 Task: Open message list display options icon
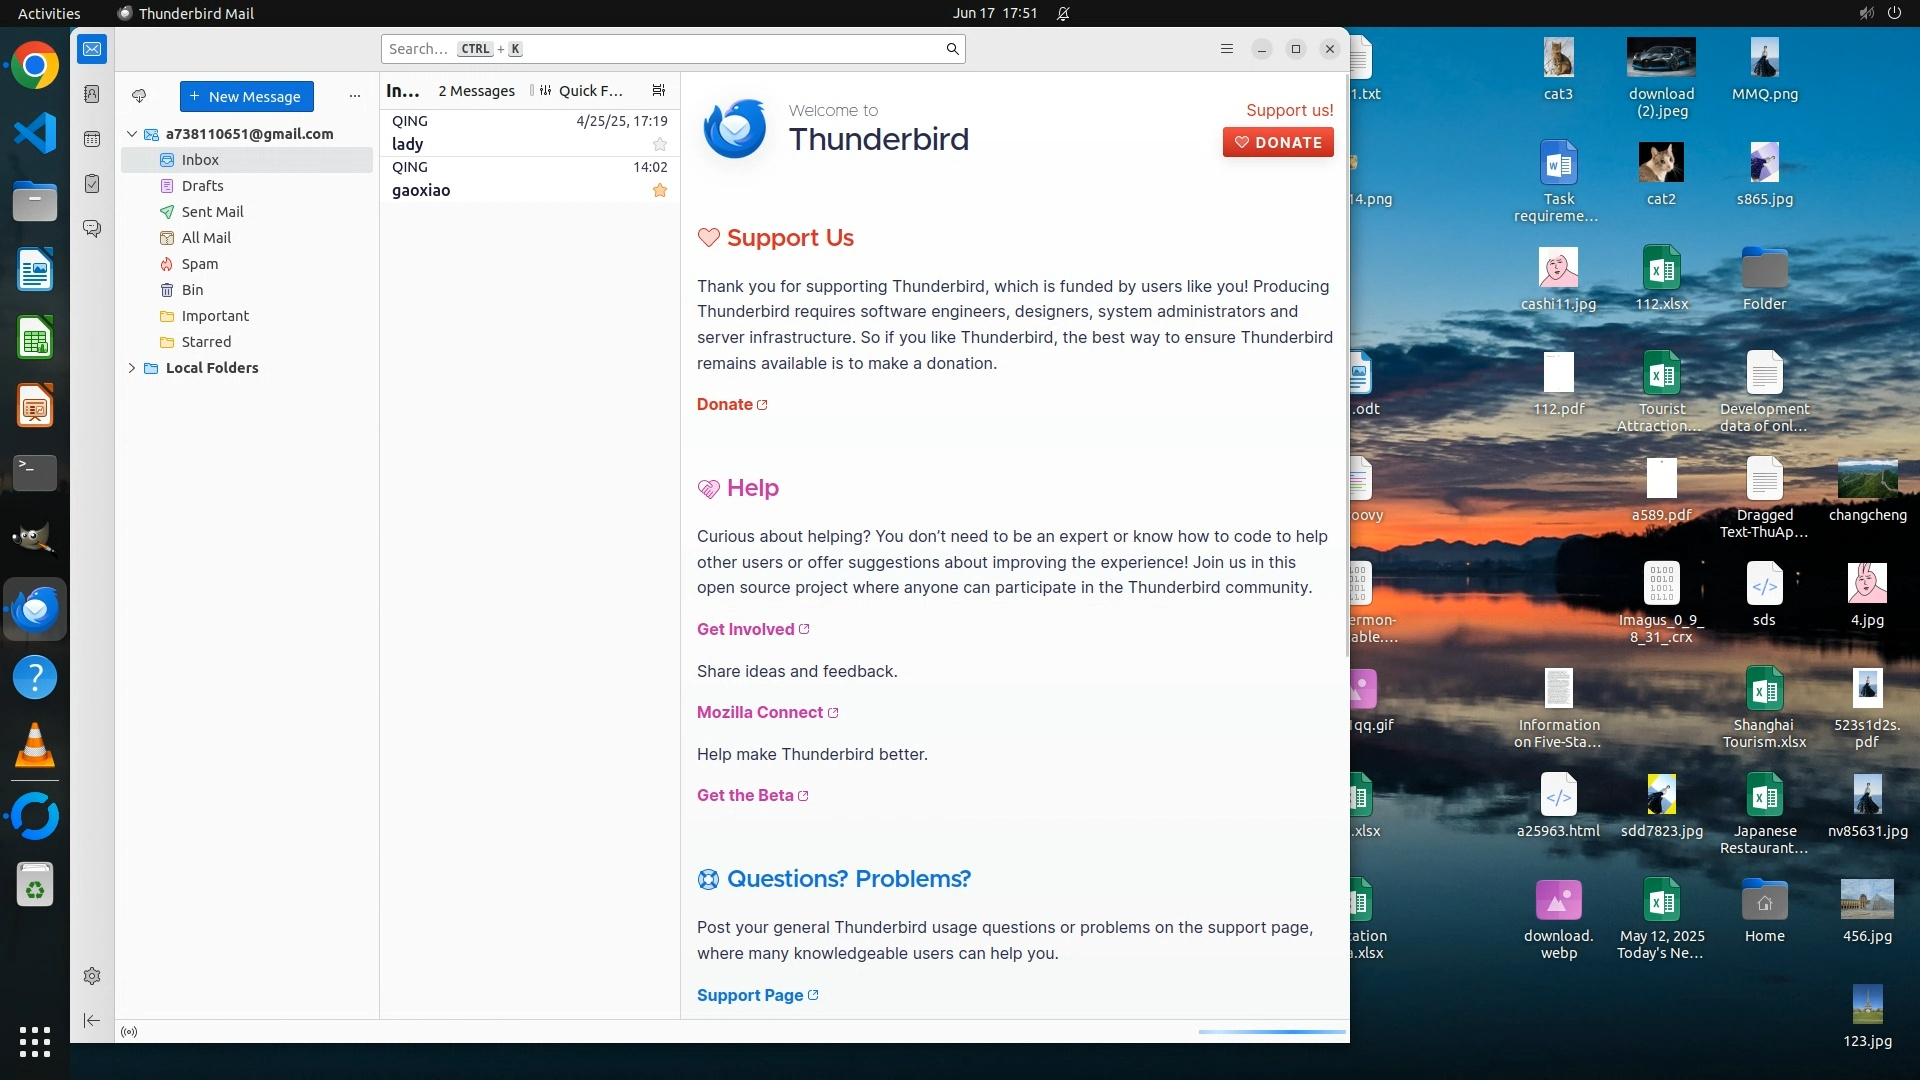point(658,90)
